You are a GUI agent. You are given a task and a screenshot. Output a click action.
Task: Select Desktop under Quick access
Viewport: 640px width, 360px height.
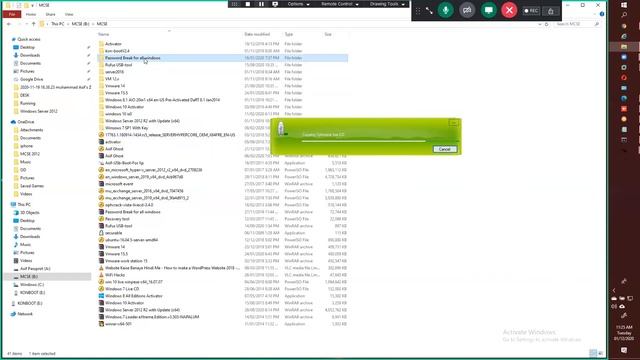click(27, 47)
